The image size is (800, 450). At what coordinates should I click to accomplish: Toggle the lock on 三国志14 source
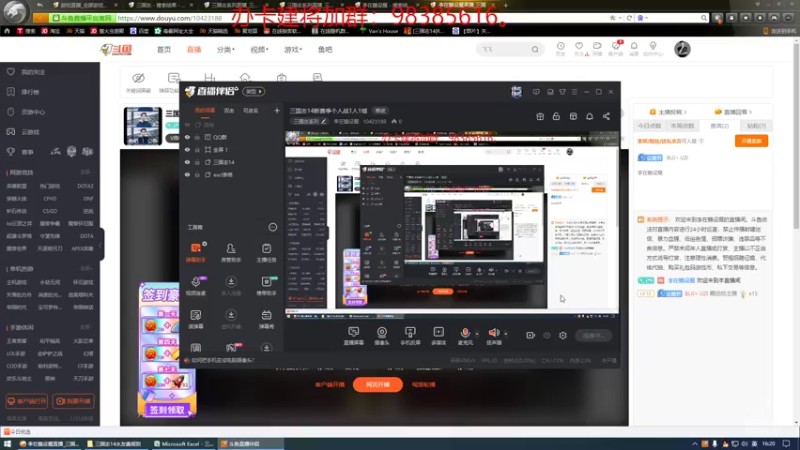point(197,162)
